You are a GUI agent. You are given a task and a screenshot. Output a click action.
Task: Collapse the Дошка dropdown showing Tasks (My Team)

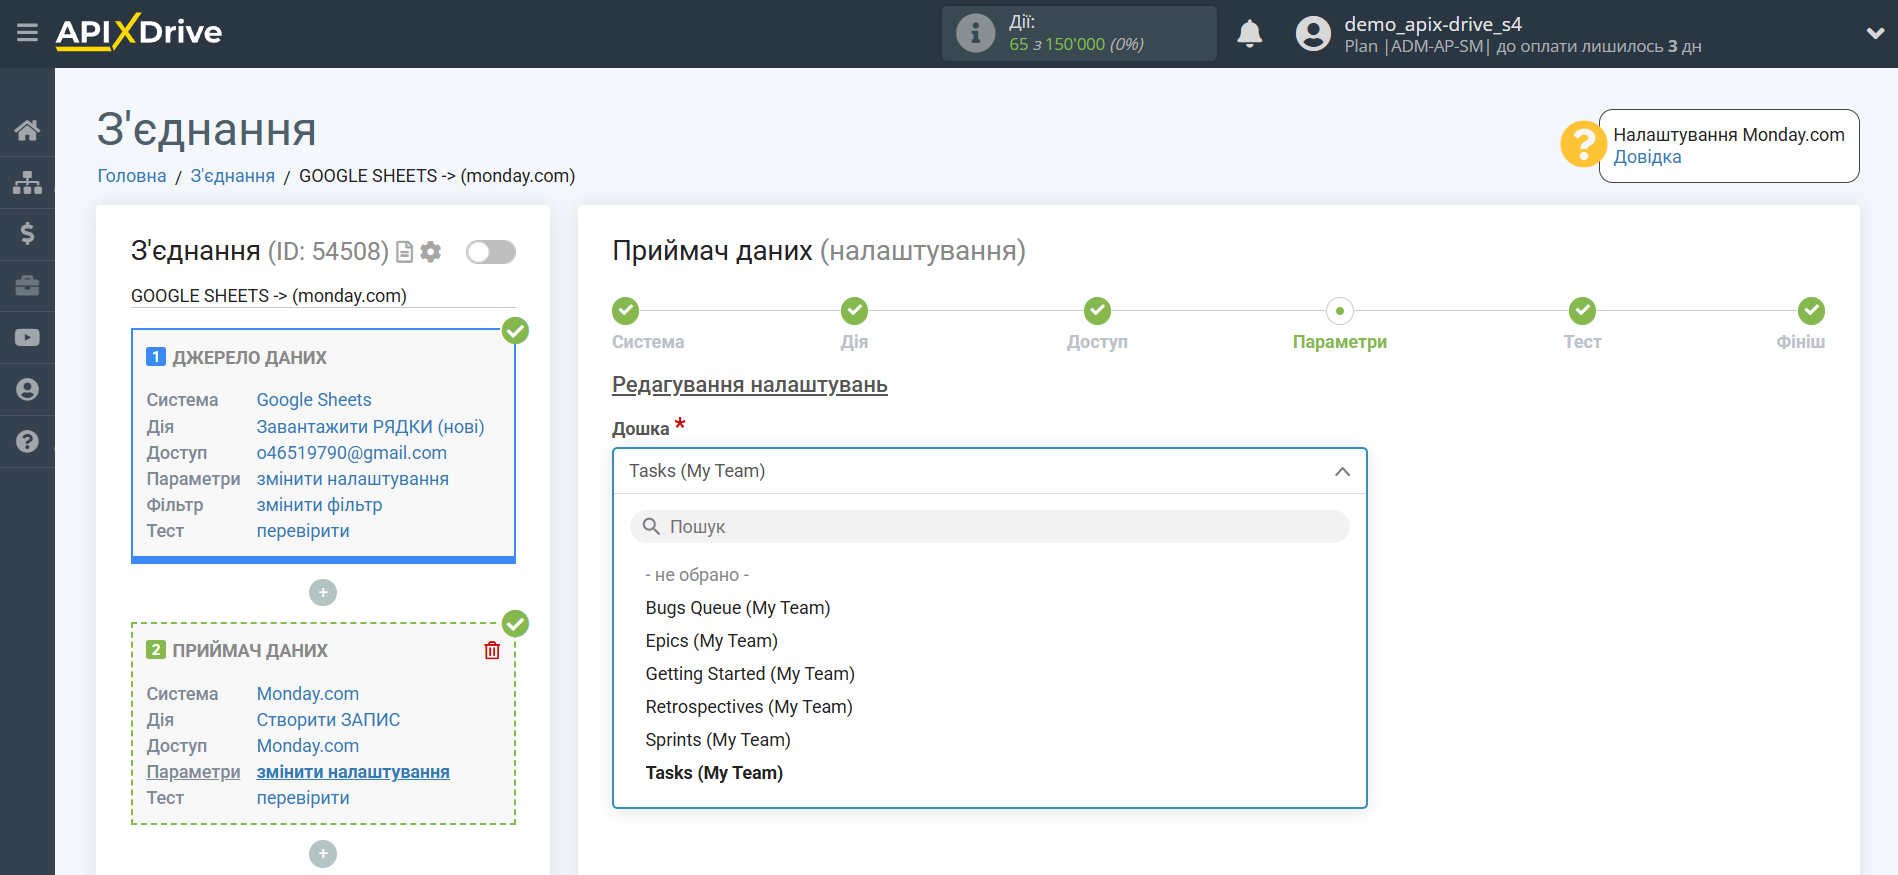[x=990, y=471]
